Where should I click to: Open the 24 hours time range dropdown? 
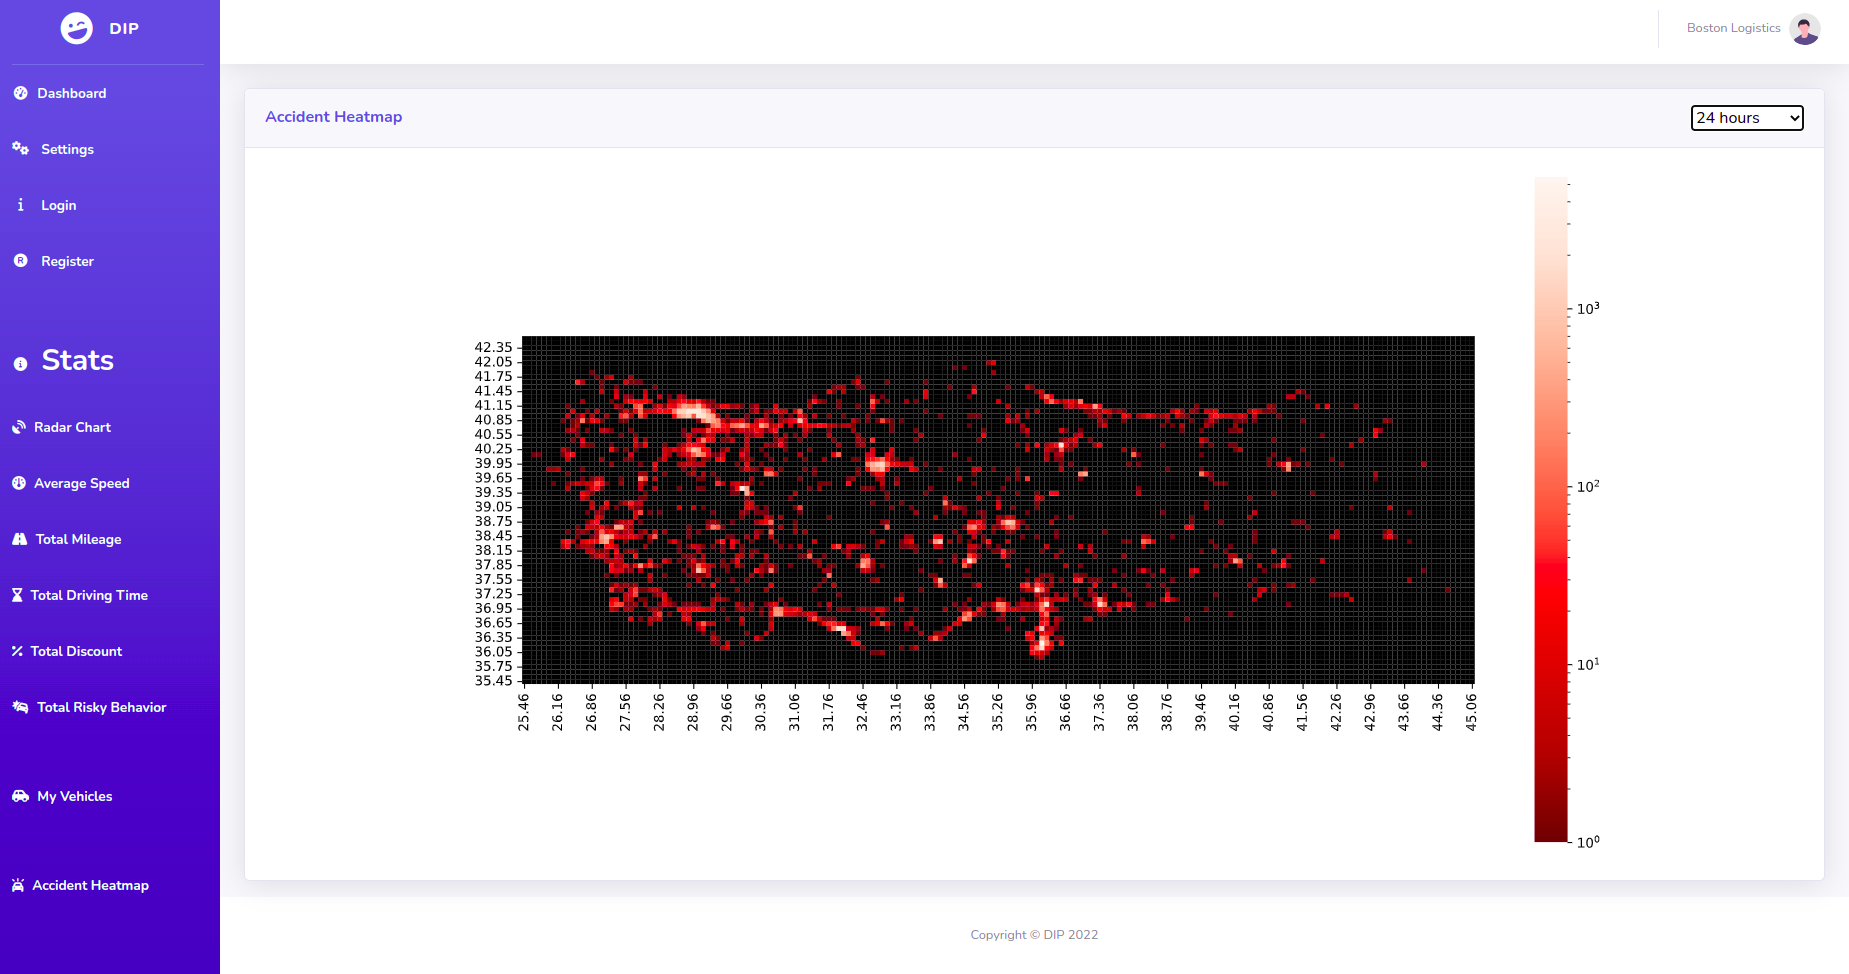pyautogui.click(x=1746, y=118)
